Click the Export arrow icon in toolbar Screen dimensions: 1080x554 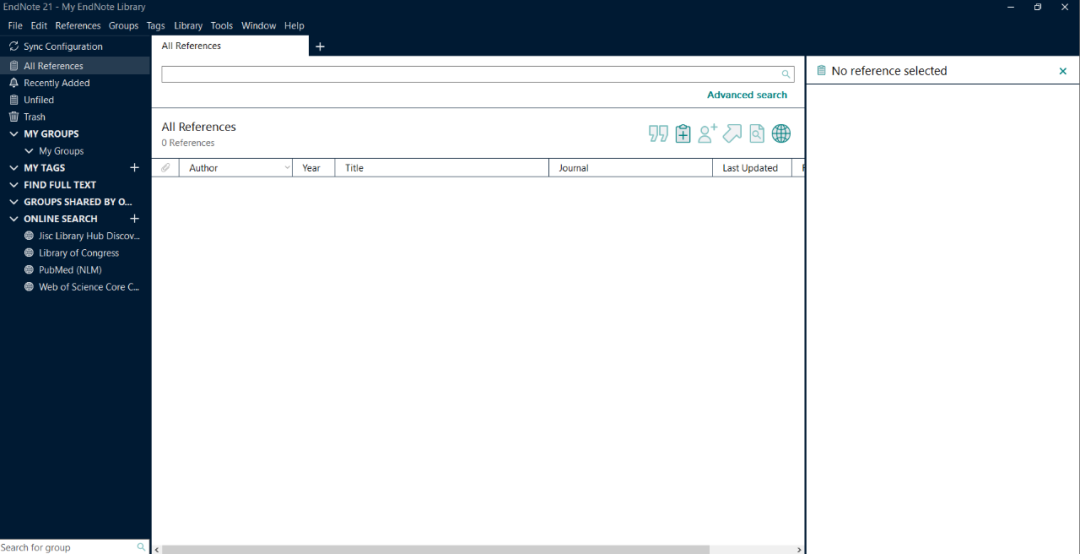click(732, 134)
